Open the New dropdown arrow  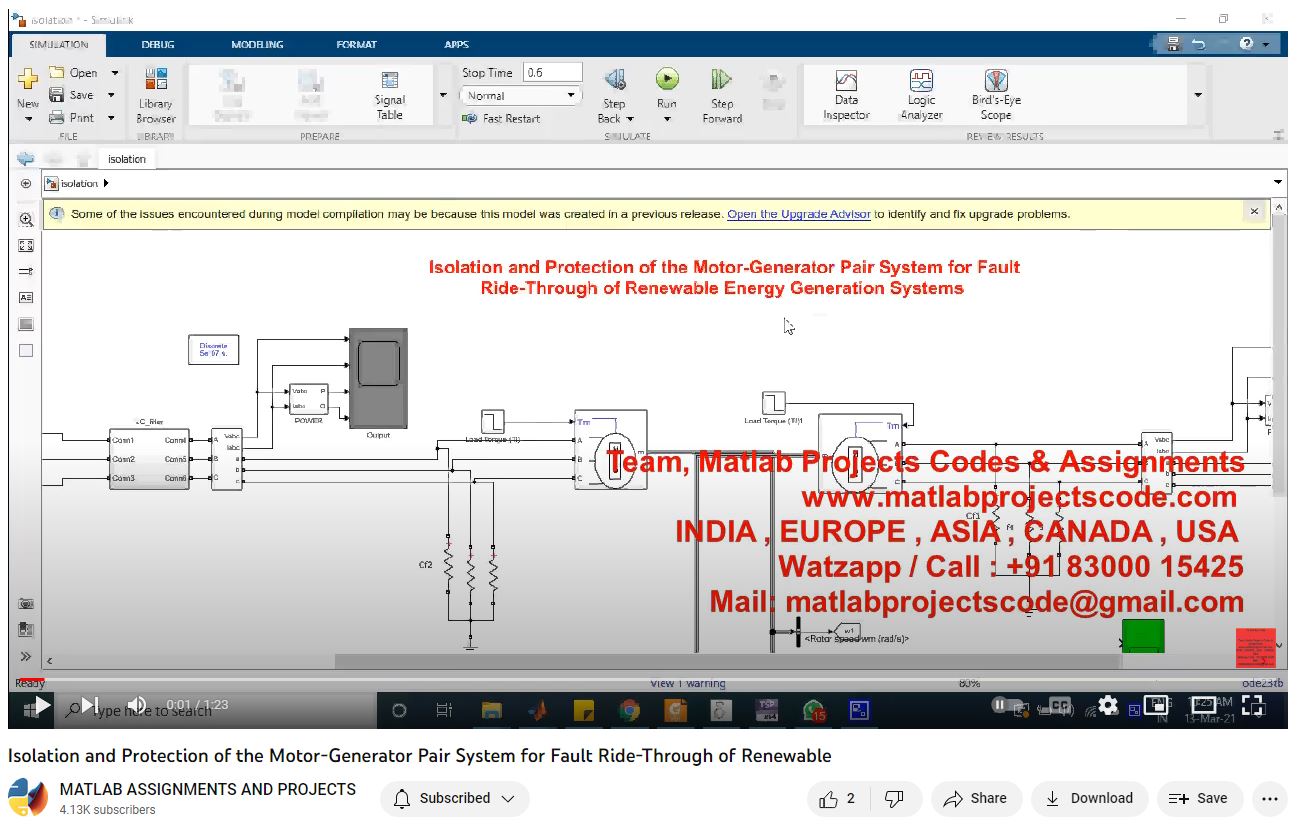28,118
